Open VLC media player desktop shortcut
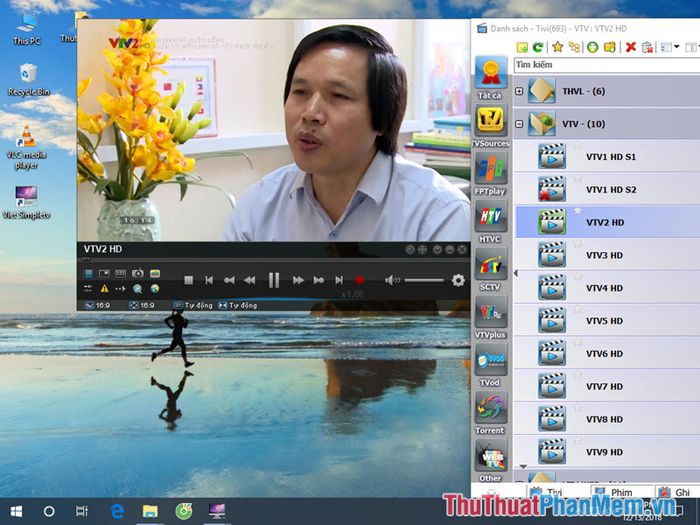The image size is (700, 525). point(26,147)
